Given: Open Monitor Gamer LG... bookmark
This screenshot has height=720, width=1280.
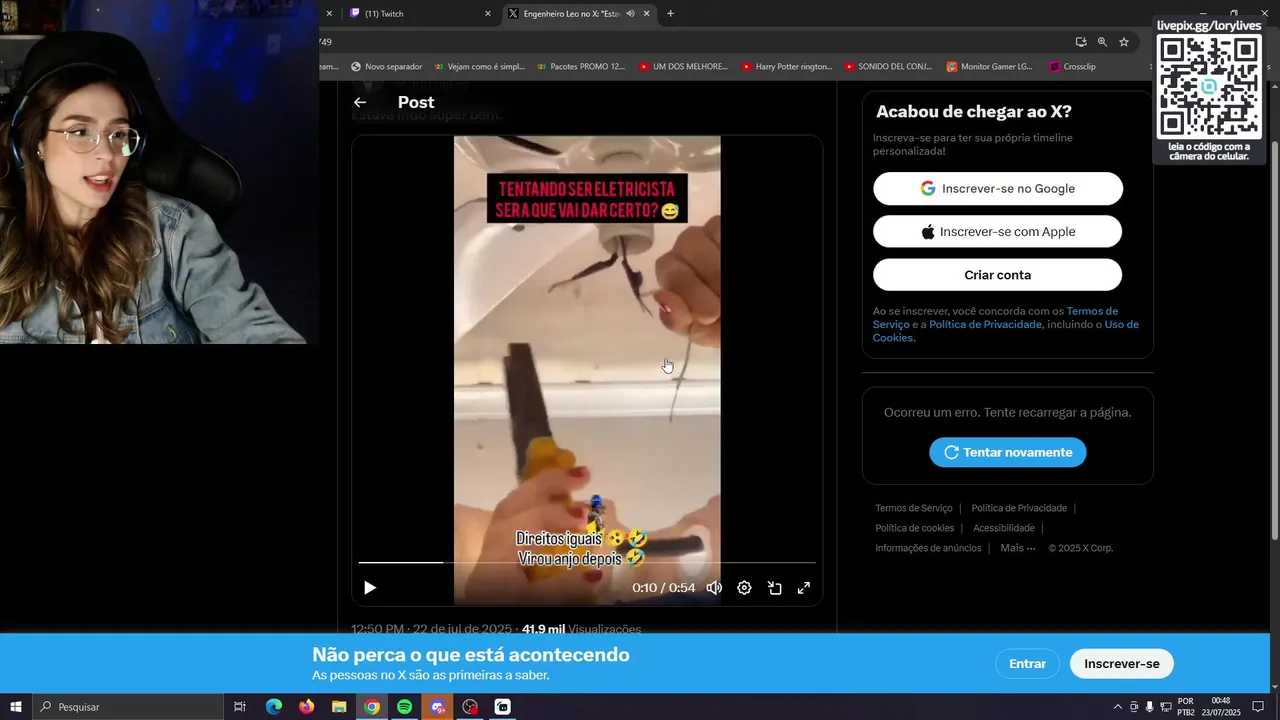Looking at the screenshot, I should [x=990, y=67].
